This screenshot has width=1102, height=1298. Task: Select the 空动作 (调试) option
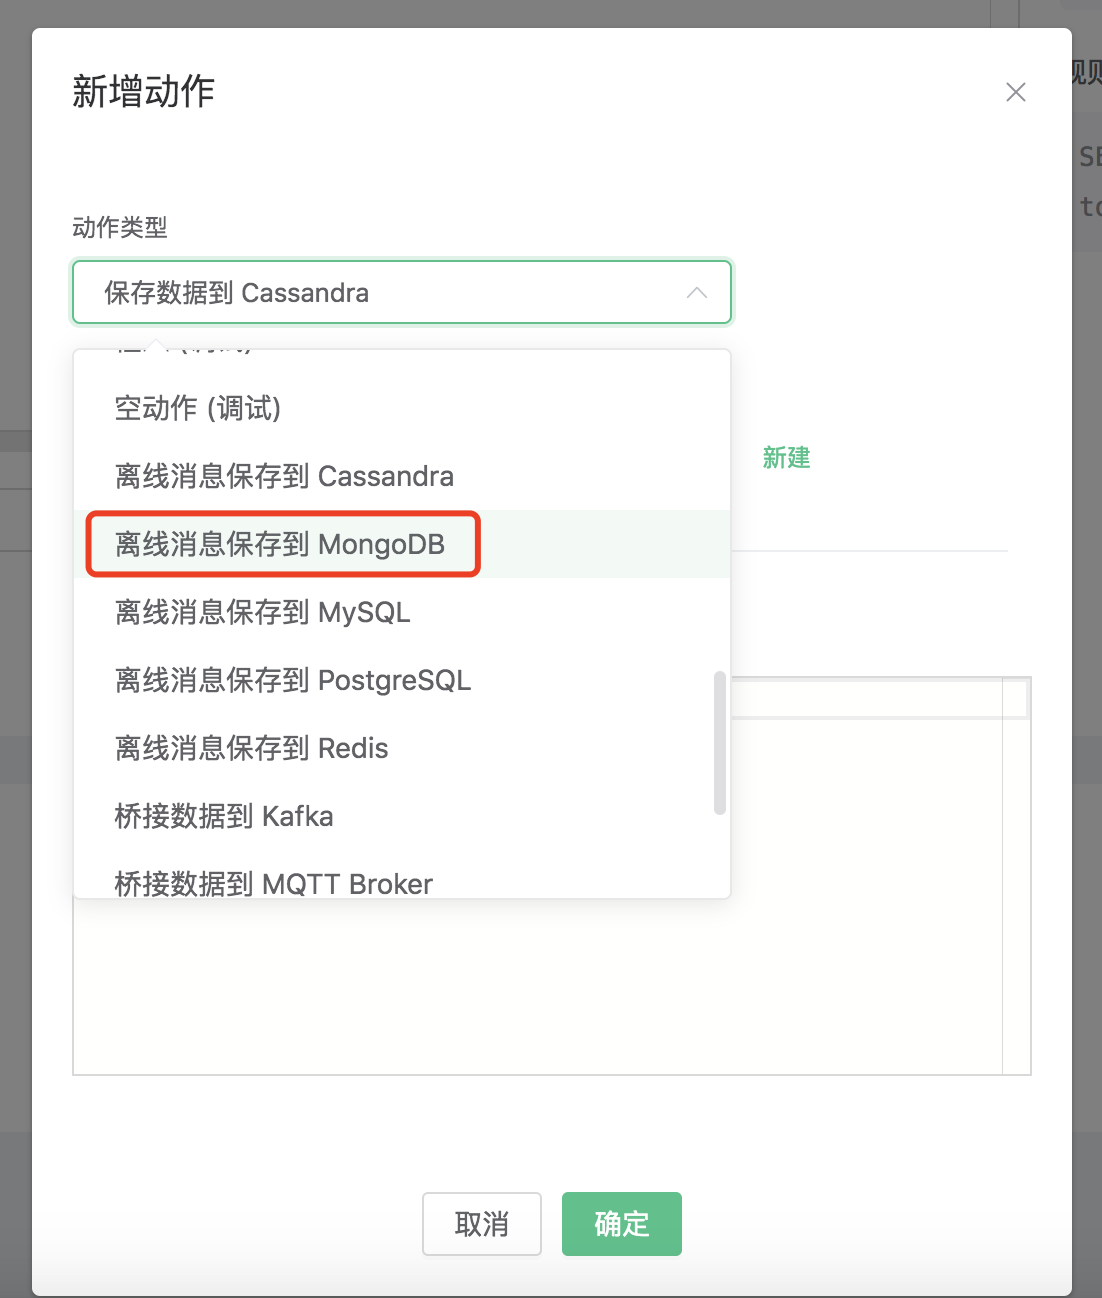(x=198, y=408)
